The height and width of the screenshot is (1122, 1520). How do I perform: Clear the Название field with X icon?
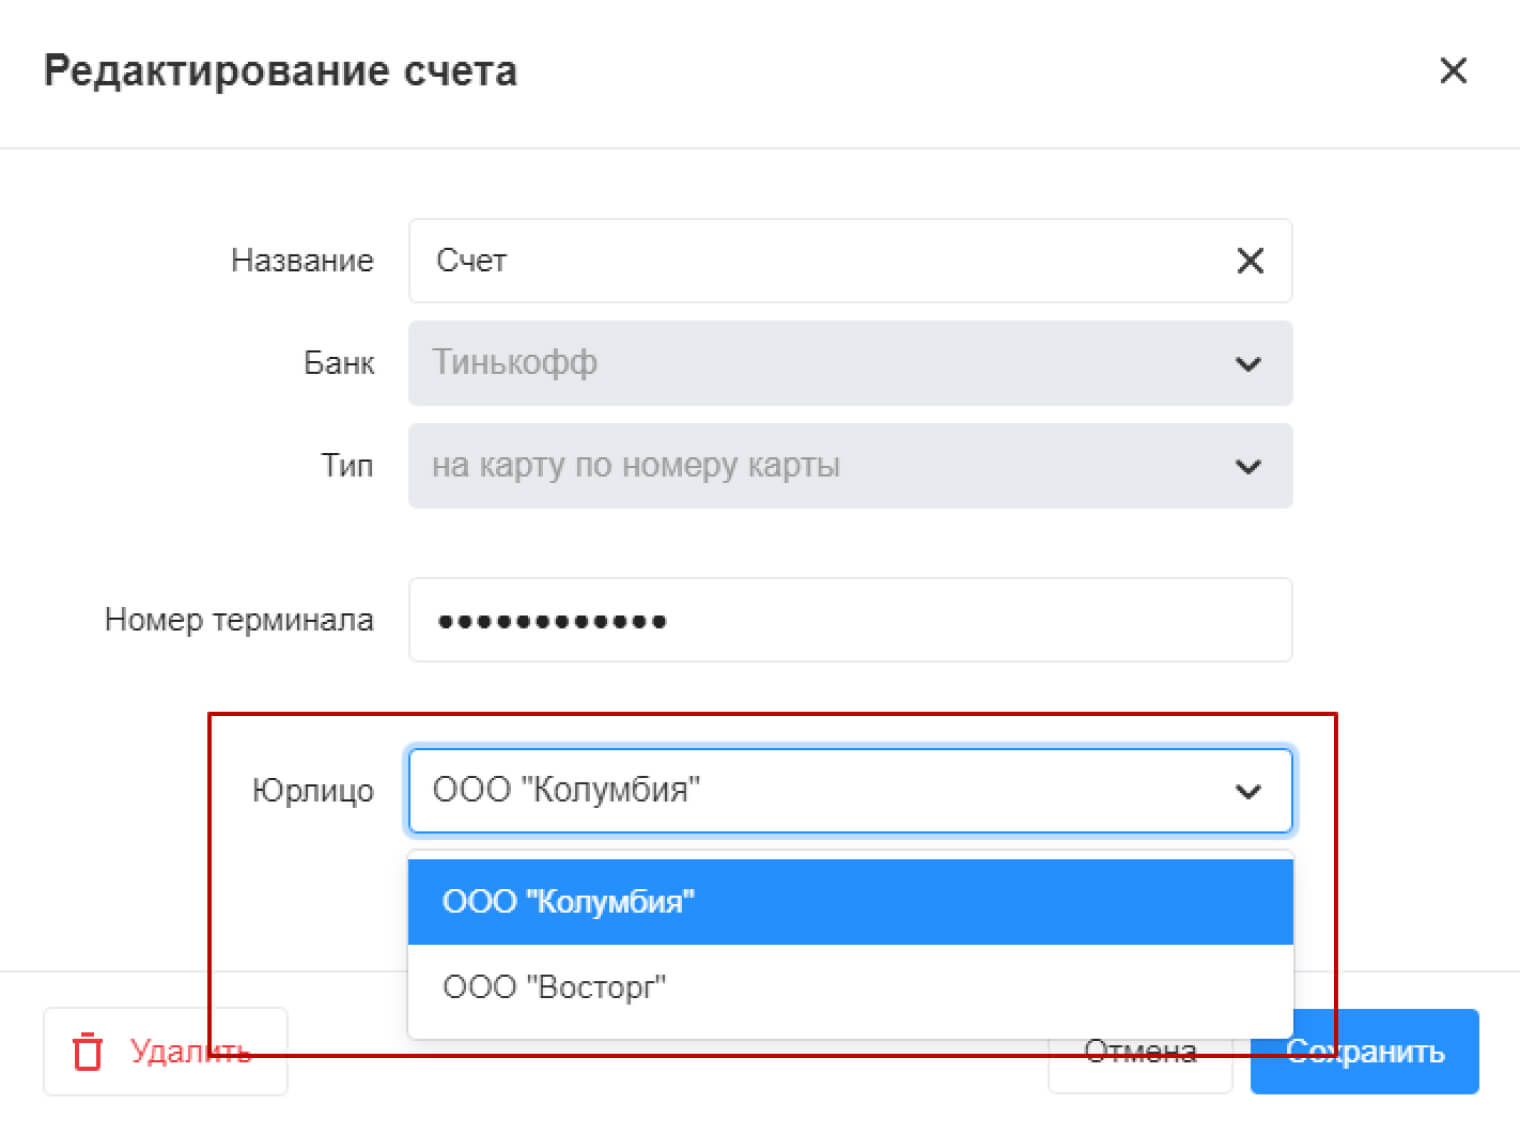click(1250, 261)
